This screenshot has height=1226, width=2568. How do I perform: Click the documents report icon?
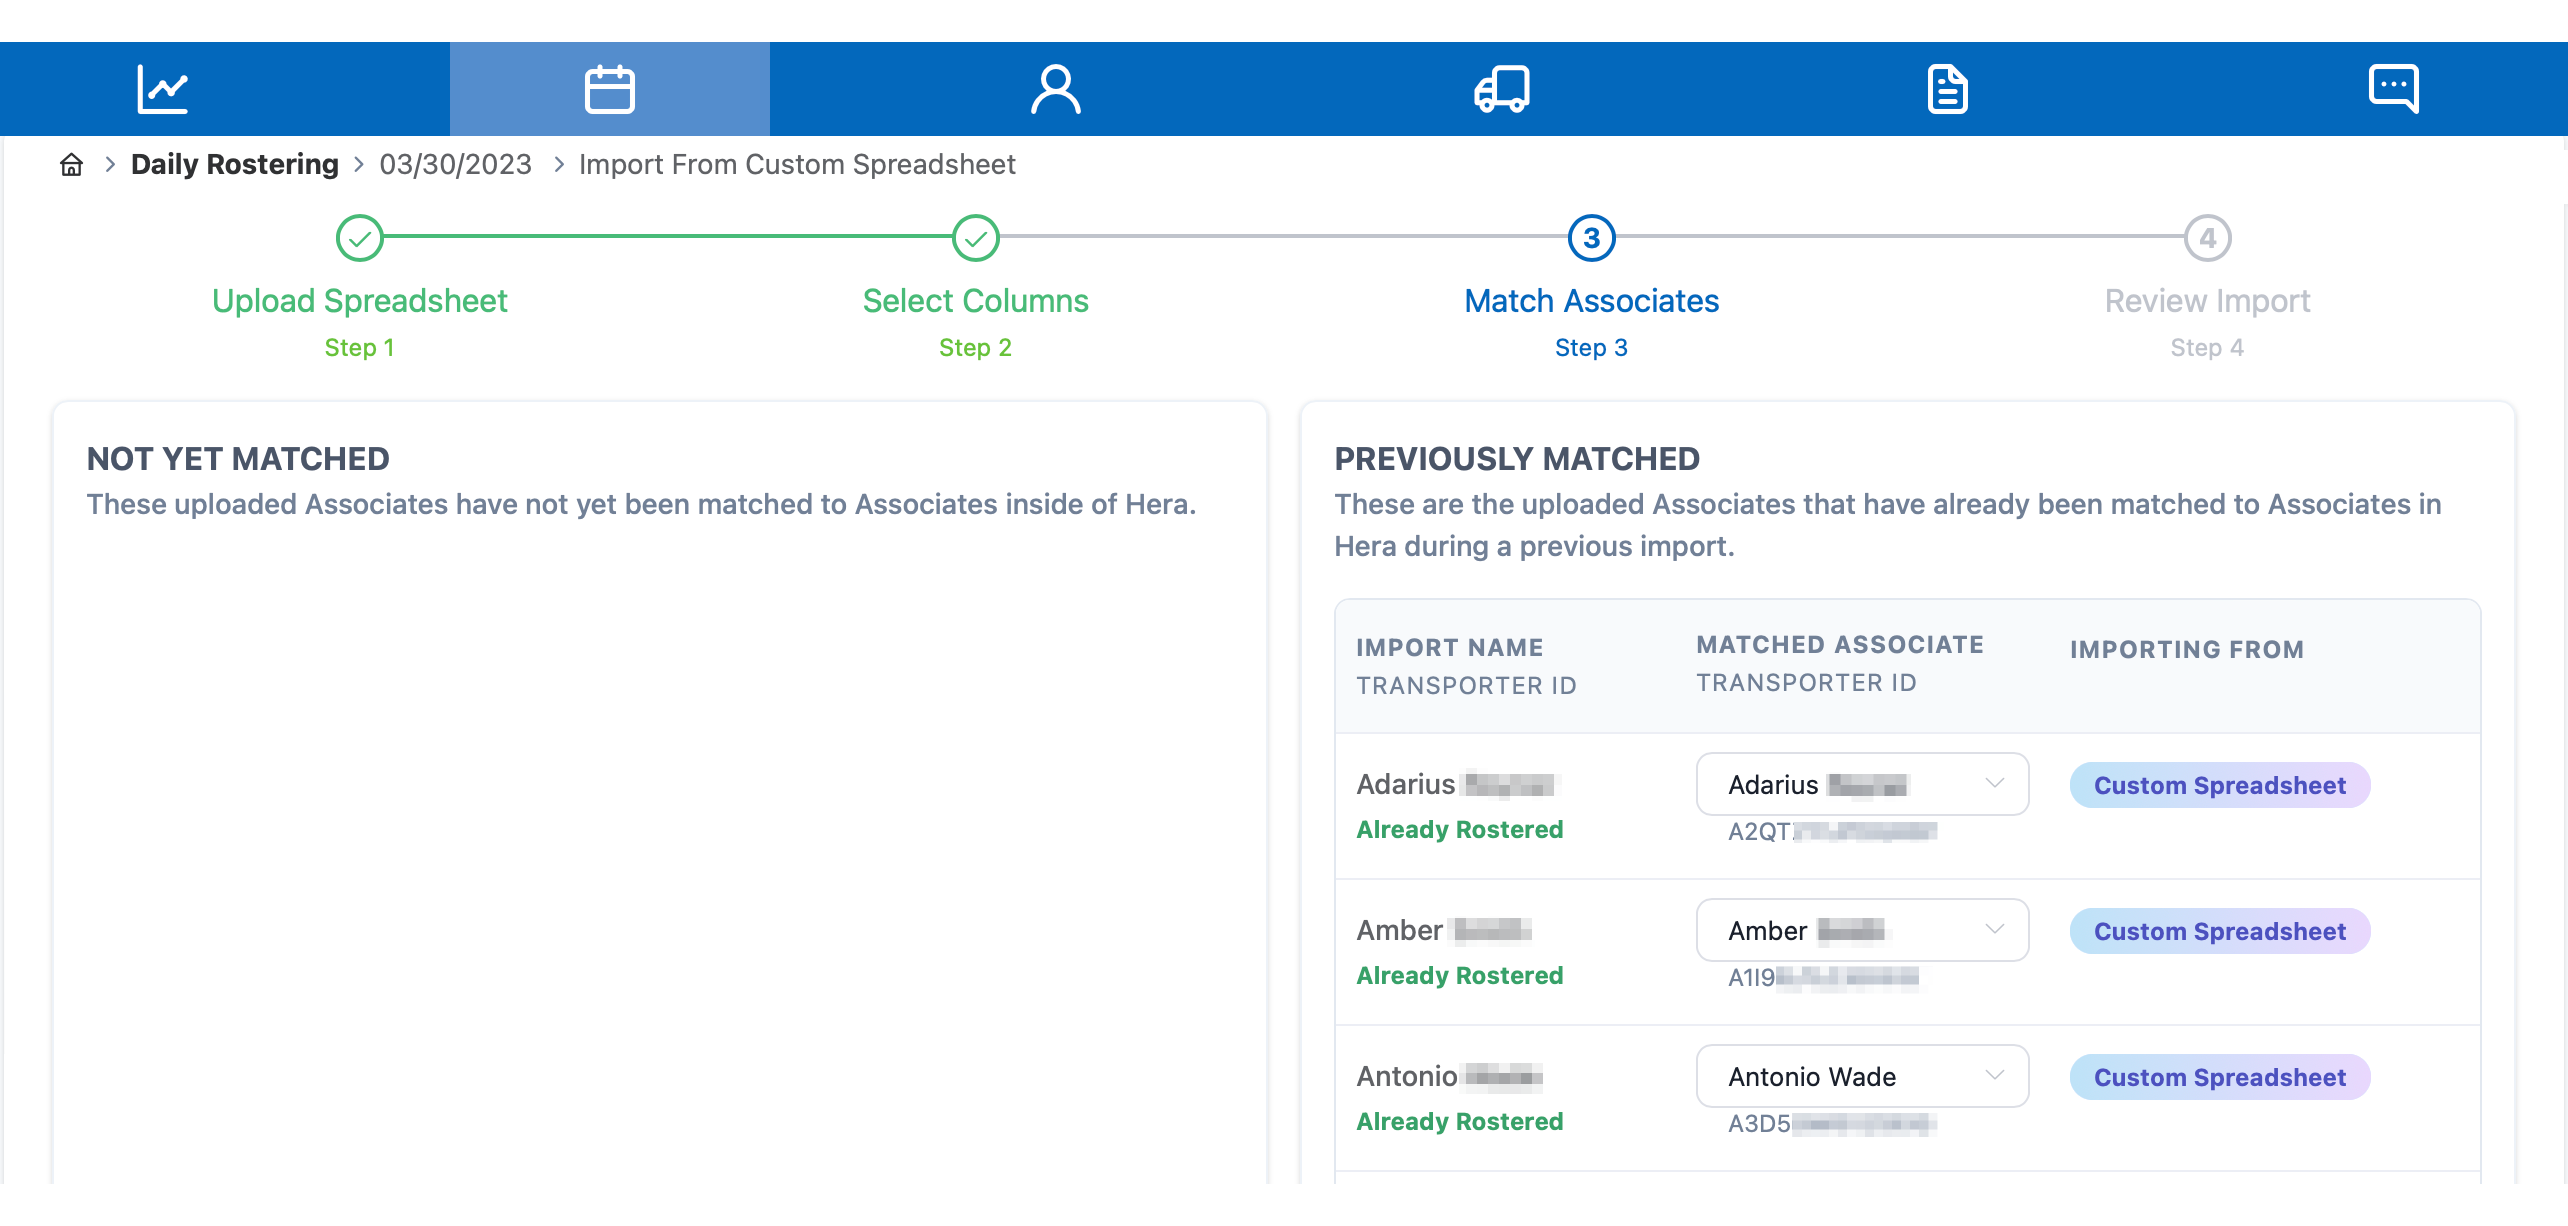(x=1946, y=89)
